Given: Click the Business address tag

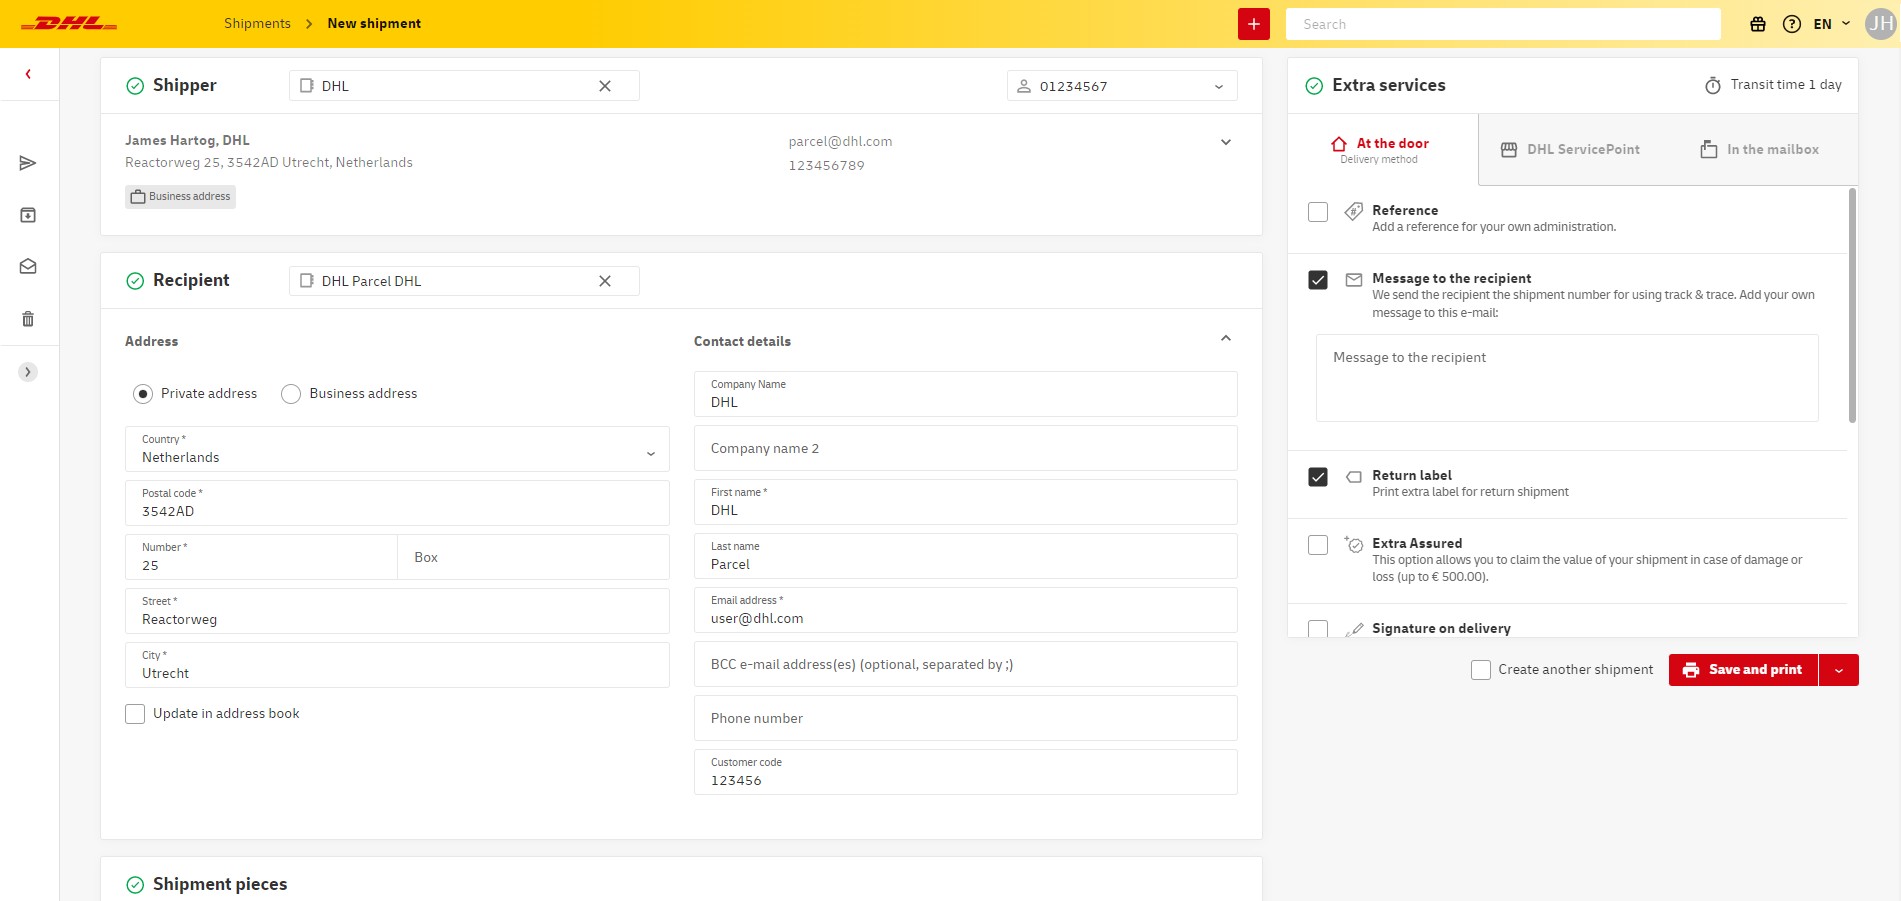Looking at the screenshot, I should (x=181, y=197).
